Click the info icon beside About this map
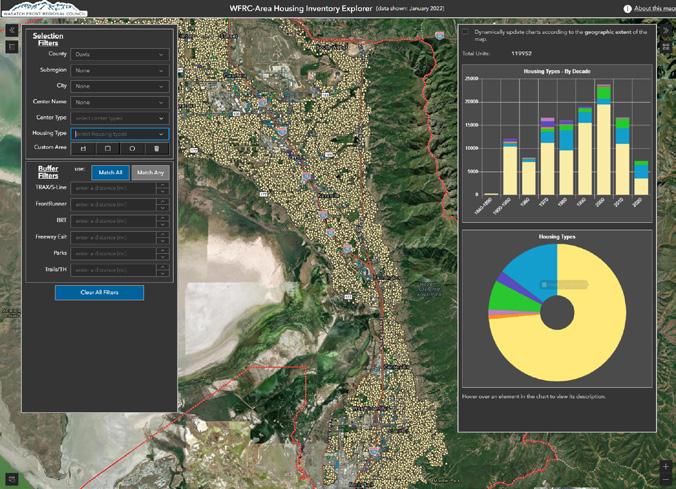This screenshot has width=676, height=489. tap(627, 9)
